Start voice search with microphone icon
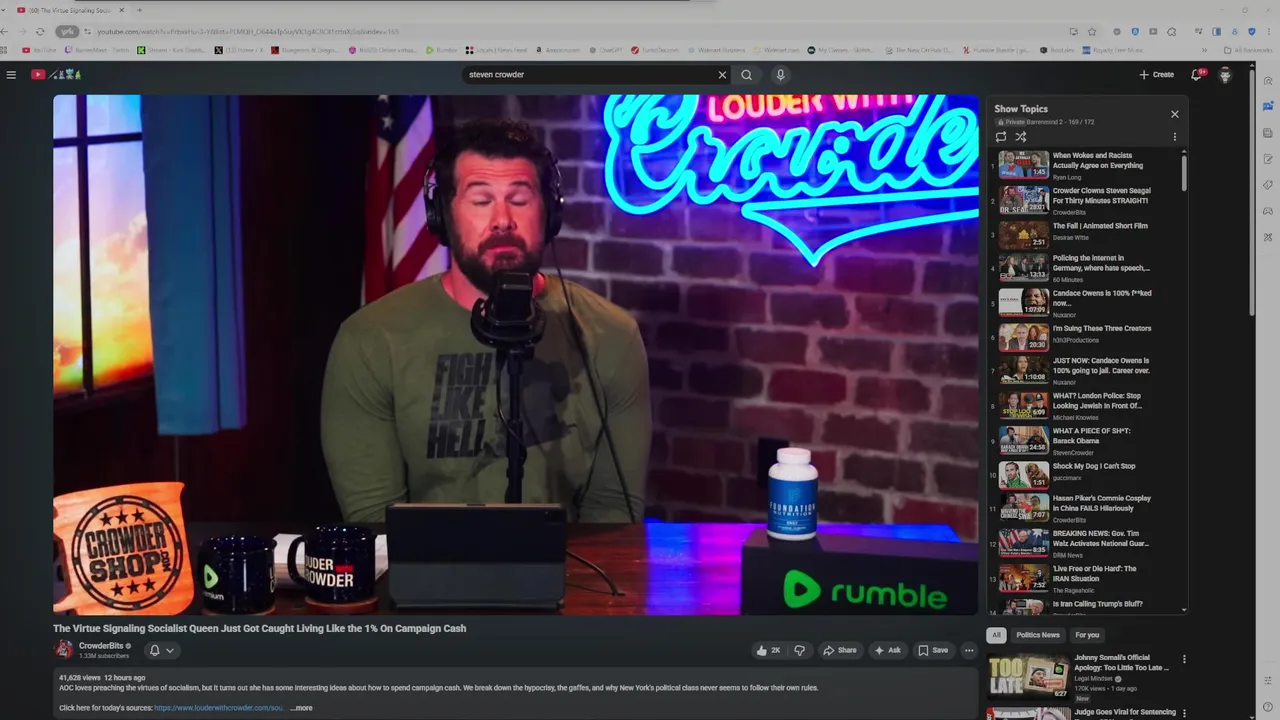 pyautogui.click(x=781, y=74)
